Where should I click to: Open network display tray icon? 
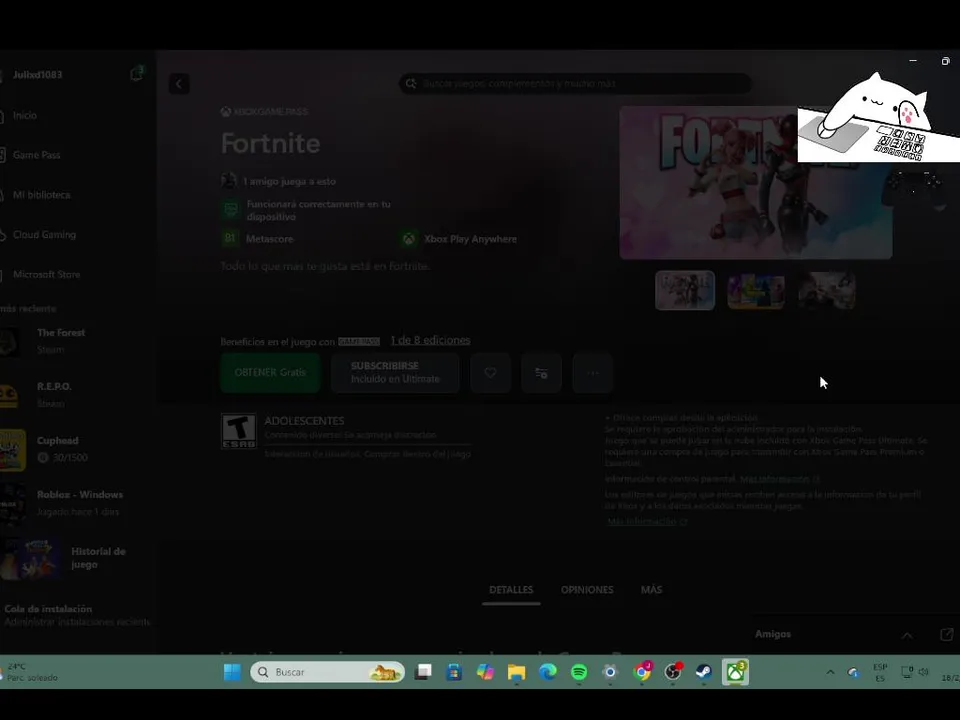coord(907,672)
